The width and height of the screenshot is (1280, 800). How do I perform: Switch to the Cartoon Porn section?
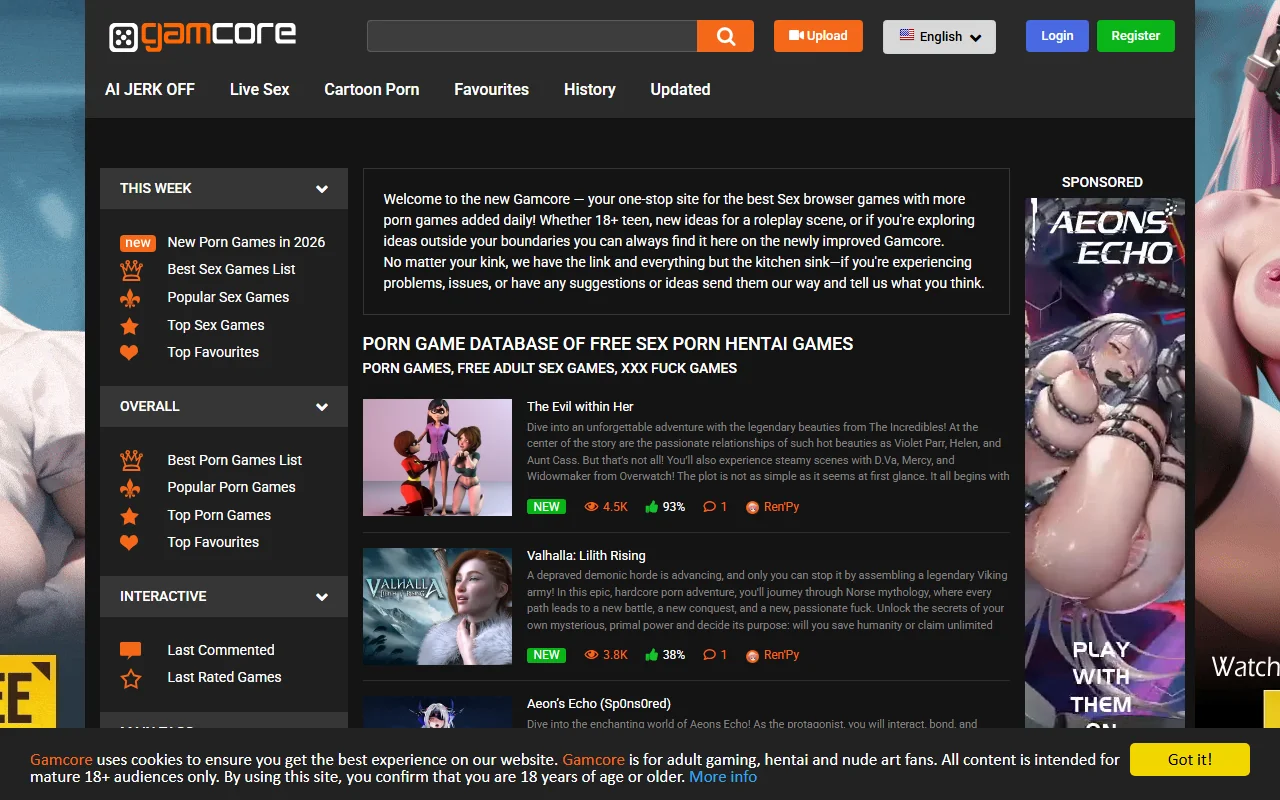[x=371, y=89]
